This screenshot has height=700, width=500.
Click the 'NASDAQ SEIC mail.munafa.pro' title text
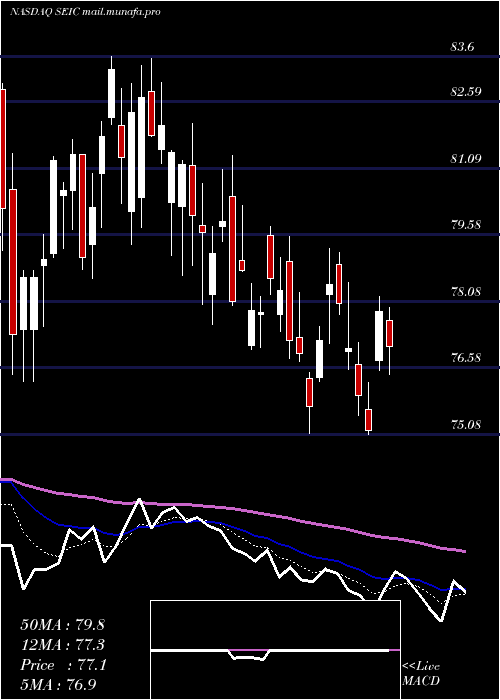(x=85, y=12)
